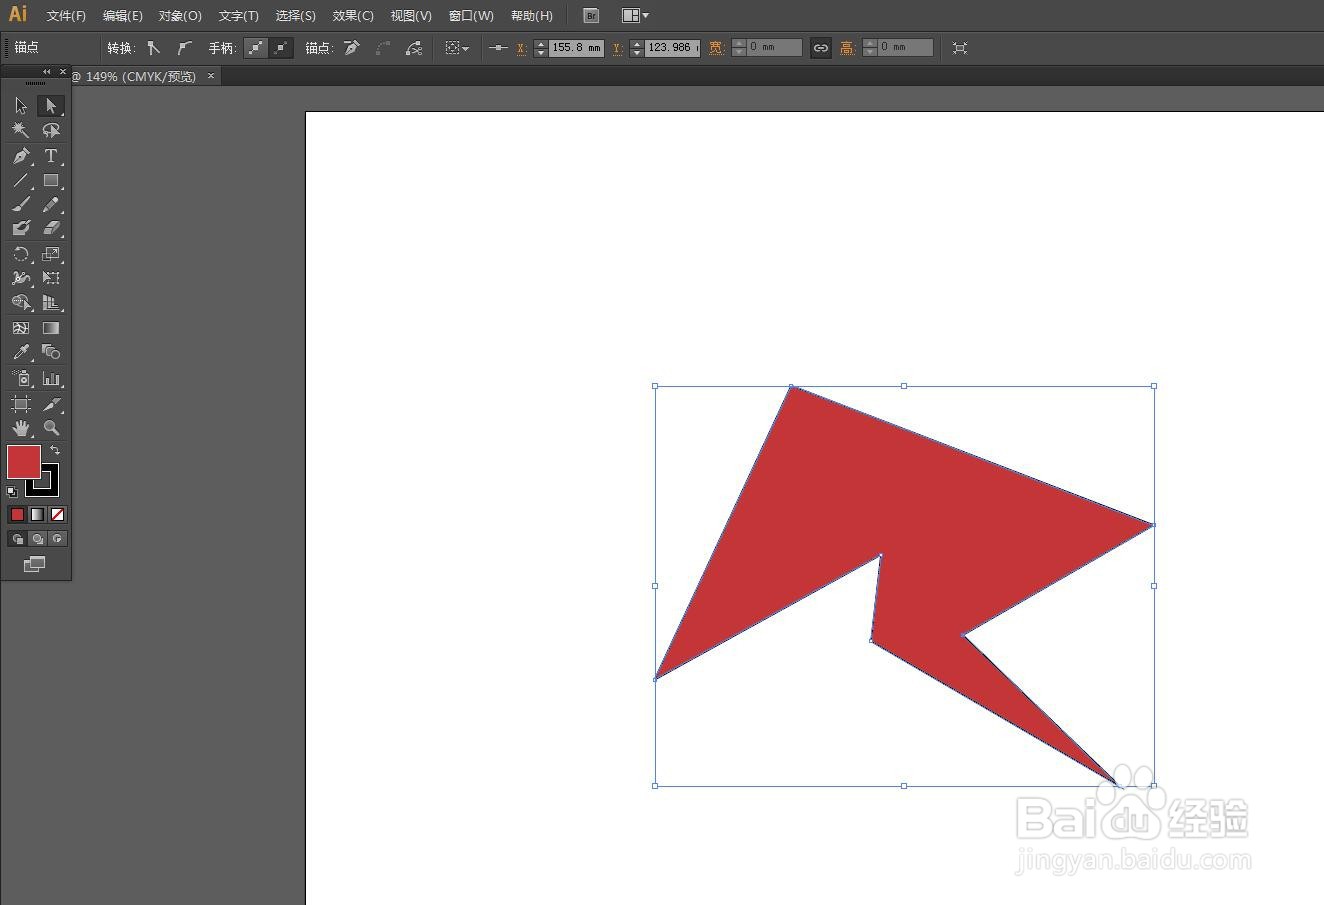Choose the Magic Wand tool
The width and height of the screenshot is (1324, 905).
click(x=21, y=130)
